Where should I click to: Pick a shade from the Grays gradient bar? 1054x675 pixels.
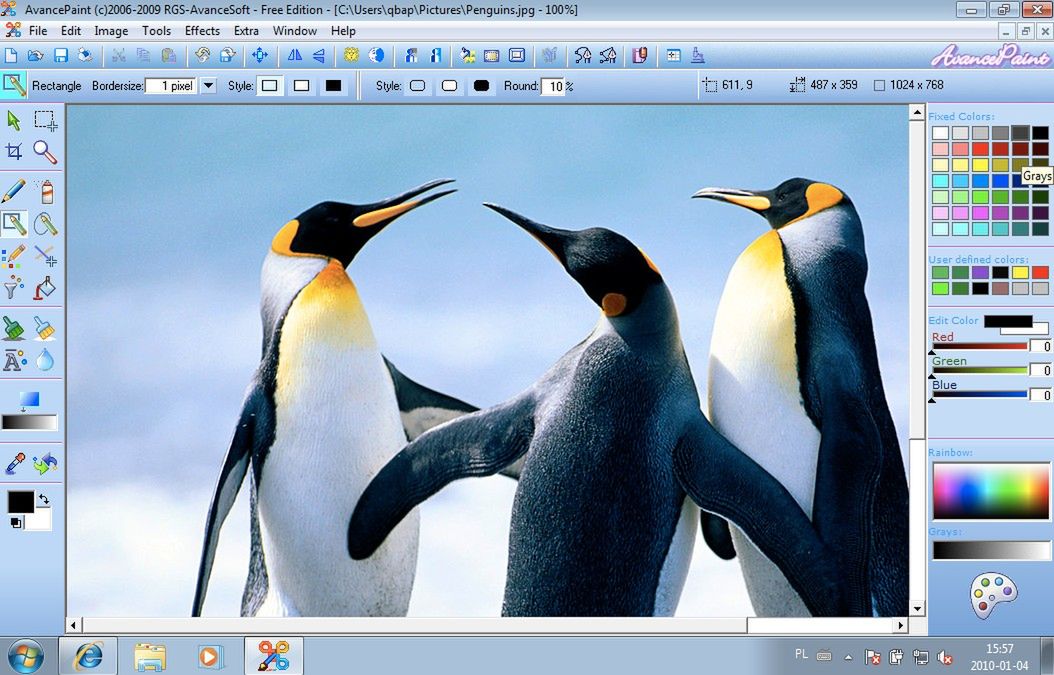click(991, 551)
